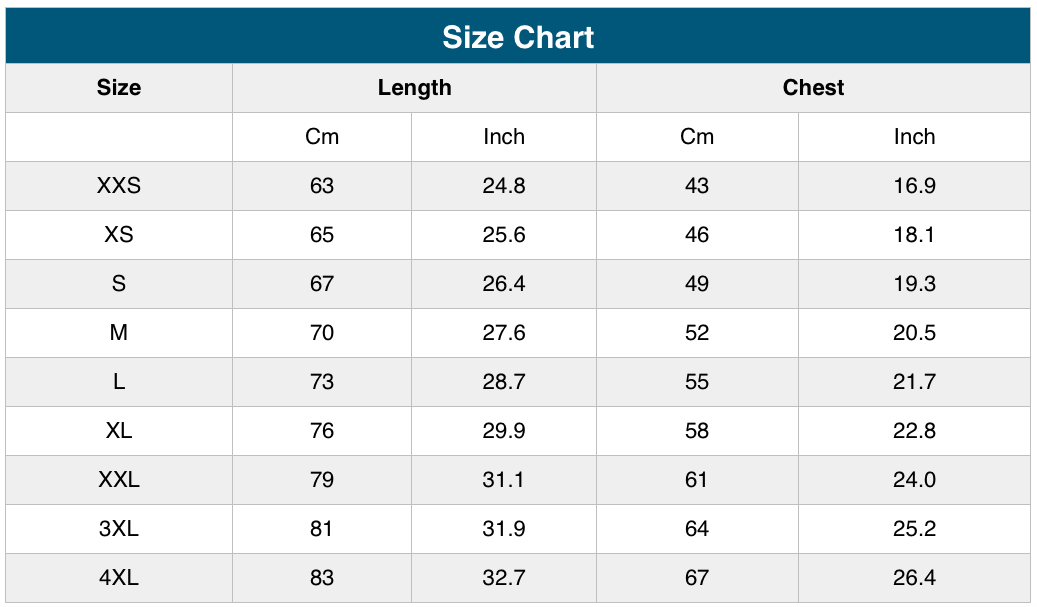Select the Length column header

tap(414, 88)
